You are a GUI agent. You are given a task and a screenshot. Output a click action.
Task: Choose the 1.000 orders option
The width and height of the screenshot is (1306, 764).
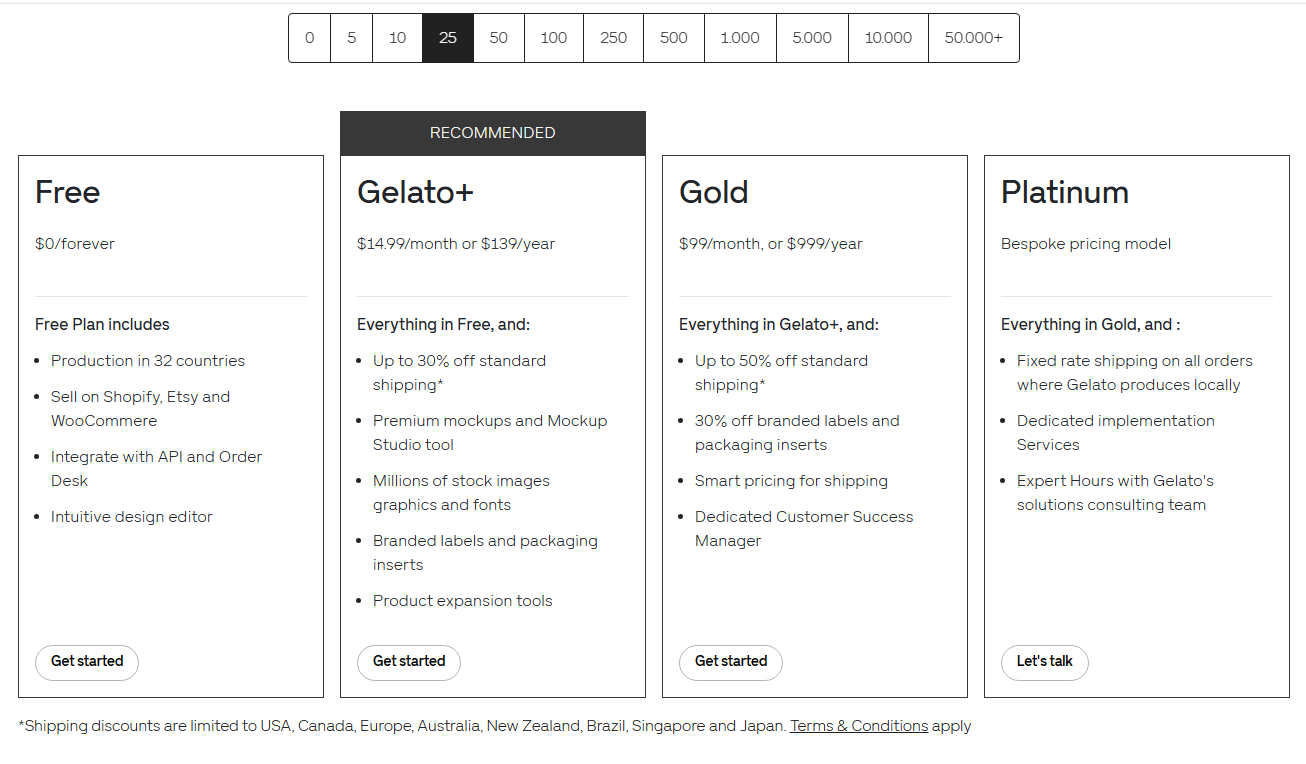(x=740, y=38)
